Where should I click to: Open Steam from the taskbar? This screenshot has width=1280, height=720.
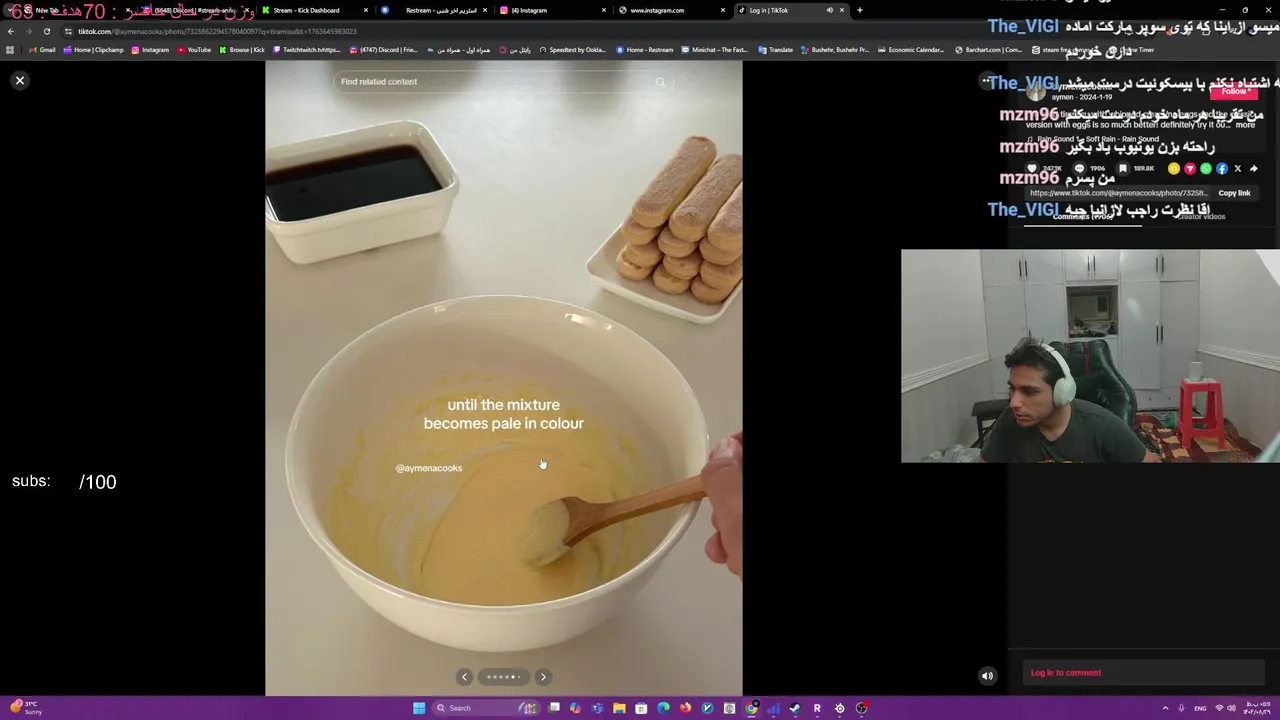(x=795, y=708)
